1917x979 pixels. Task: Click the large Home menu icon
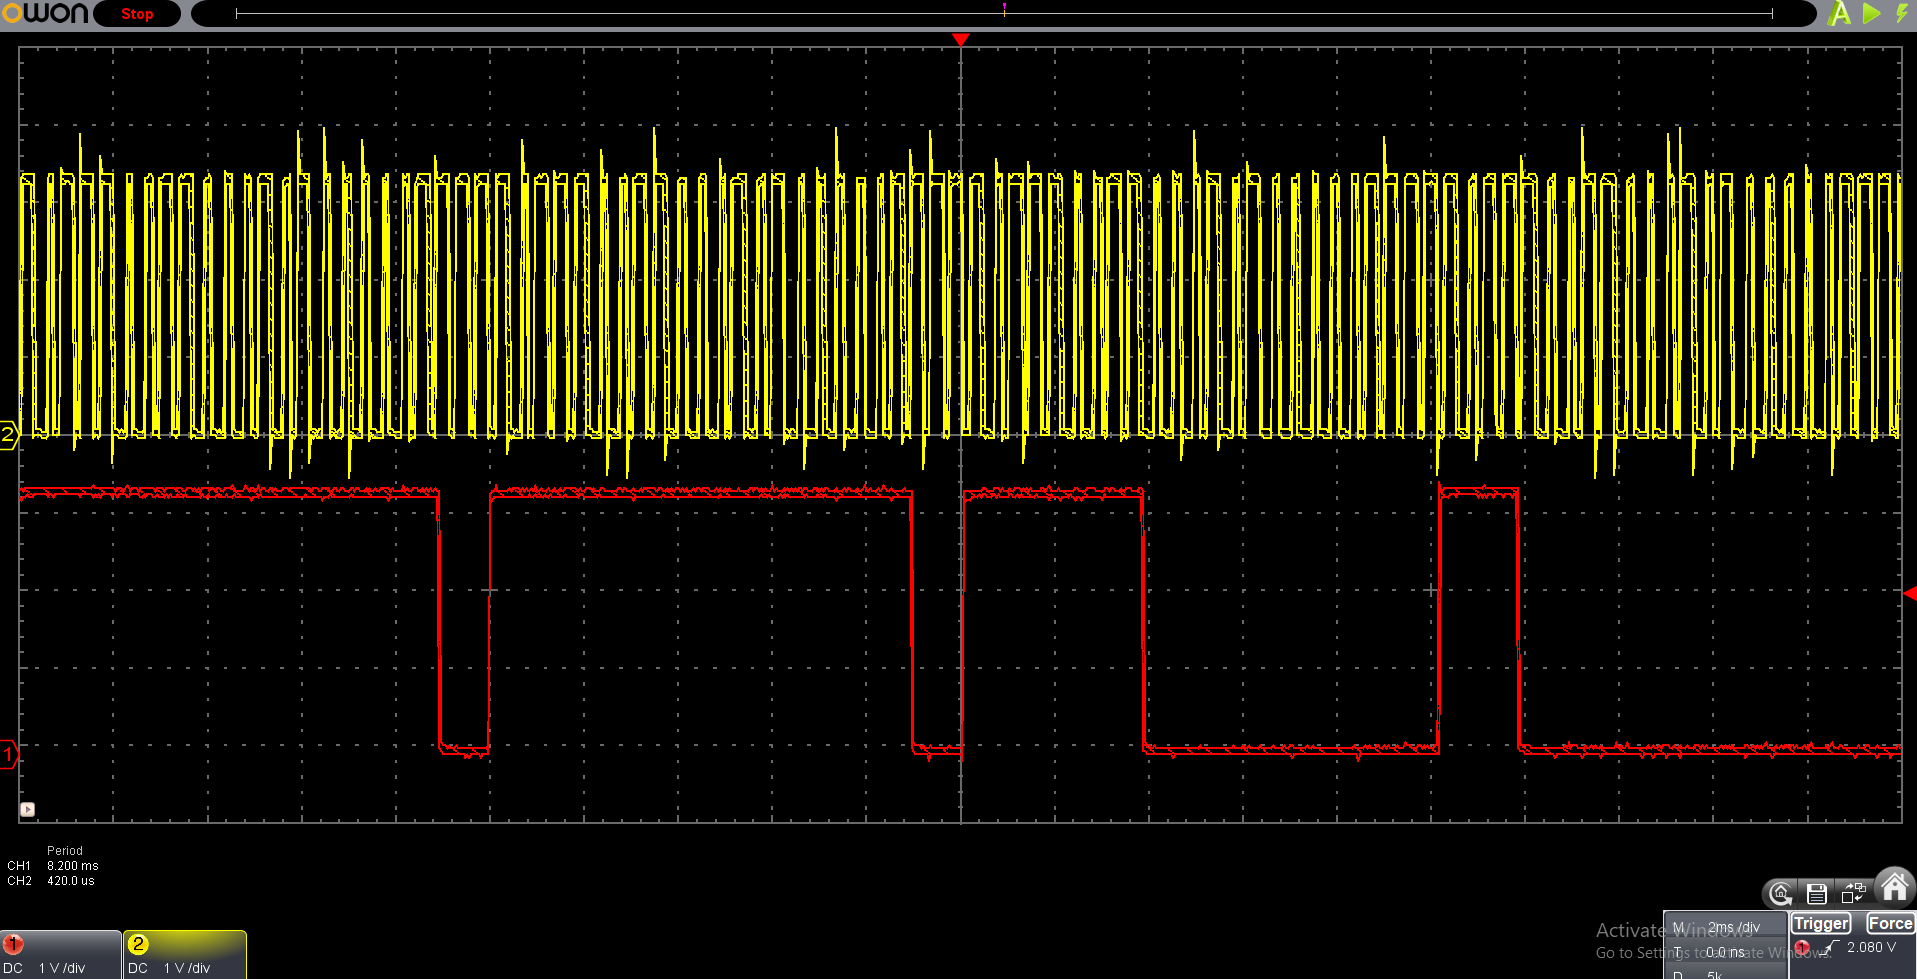[x=1894, y=887]
